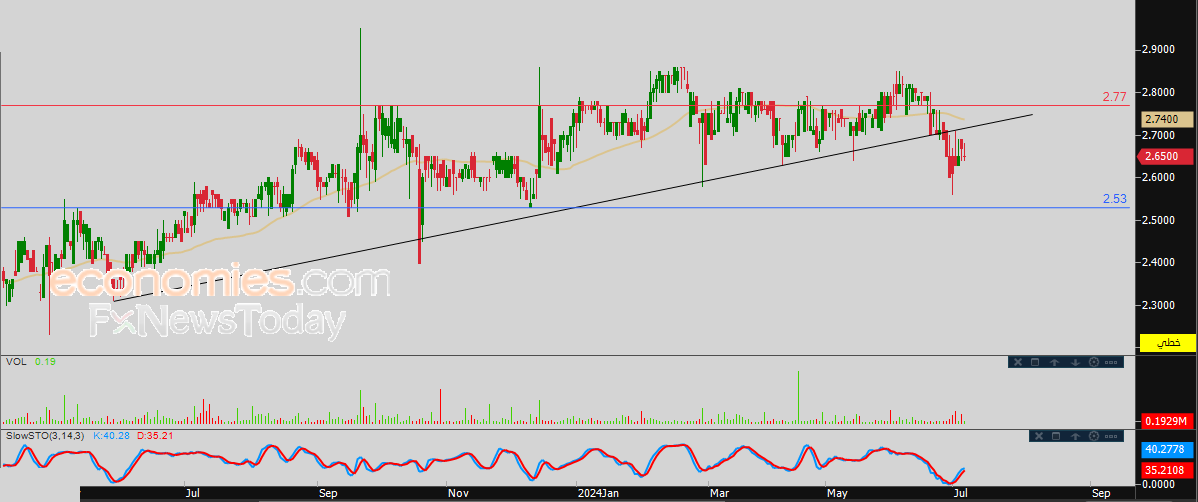Click the 35.2108 red D value tag
The image size is (1198, 502).
1167,469
